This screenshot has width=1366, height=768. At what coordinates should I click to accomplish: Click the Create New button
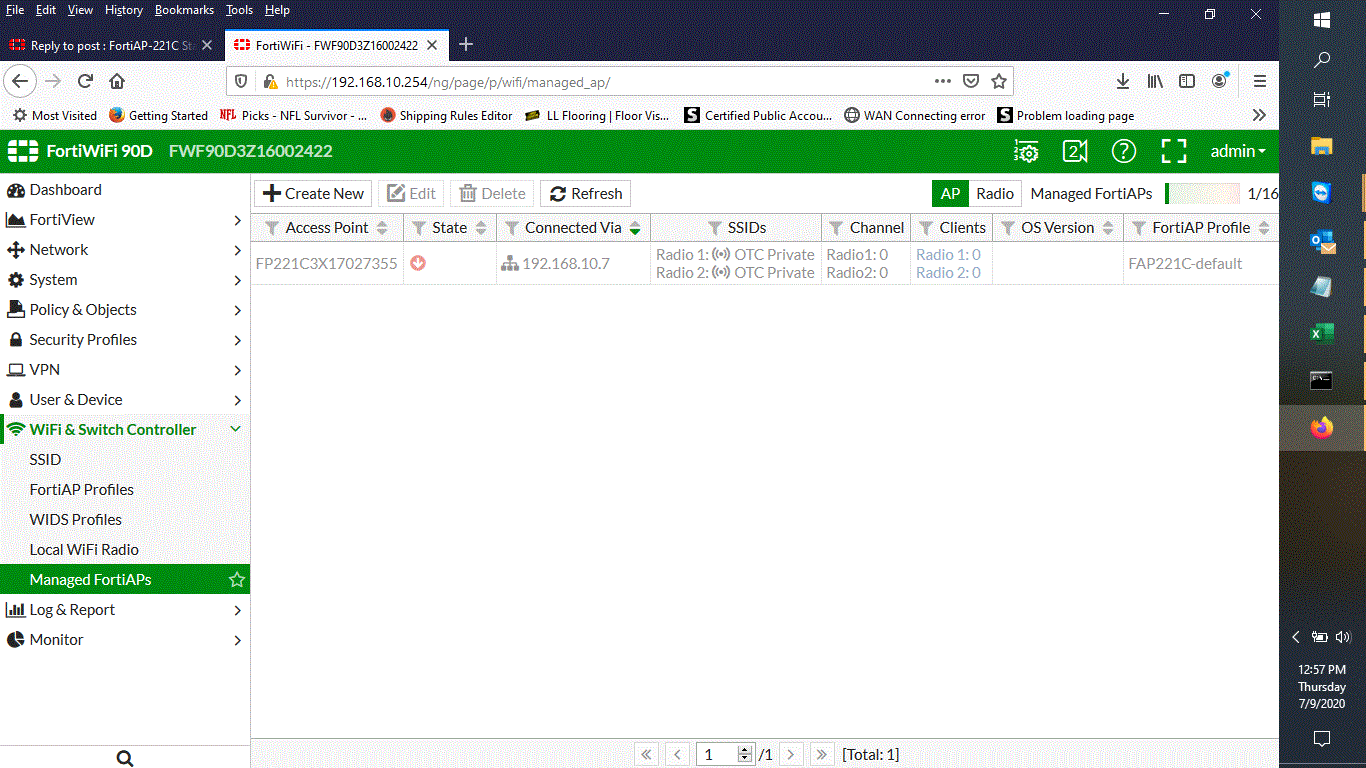pyautogui.click(x=313, y=194)
